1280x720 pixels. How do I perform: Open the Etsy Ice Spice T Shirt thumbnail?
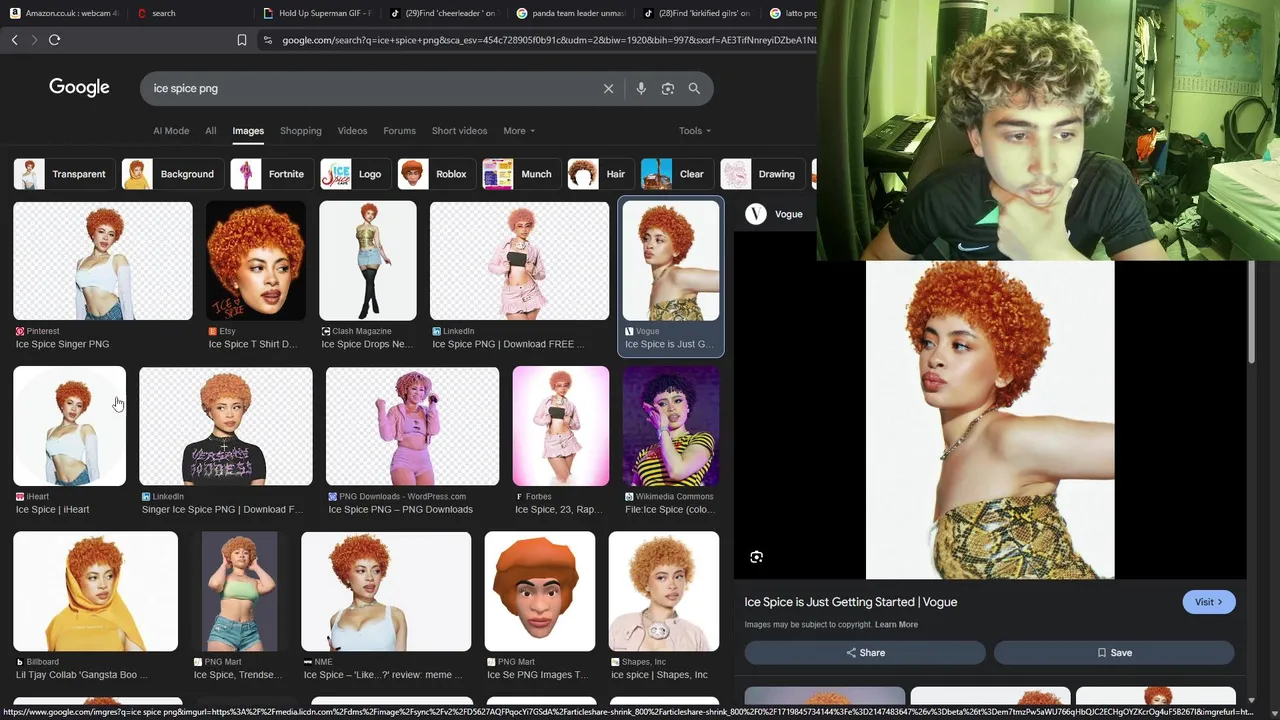[x=256, y=261]
